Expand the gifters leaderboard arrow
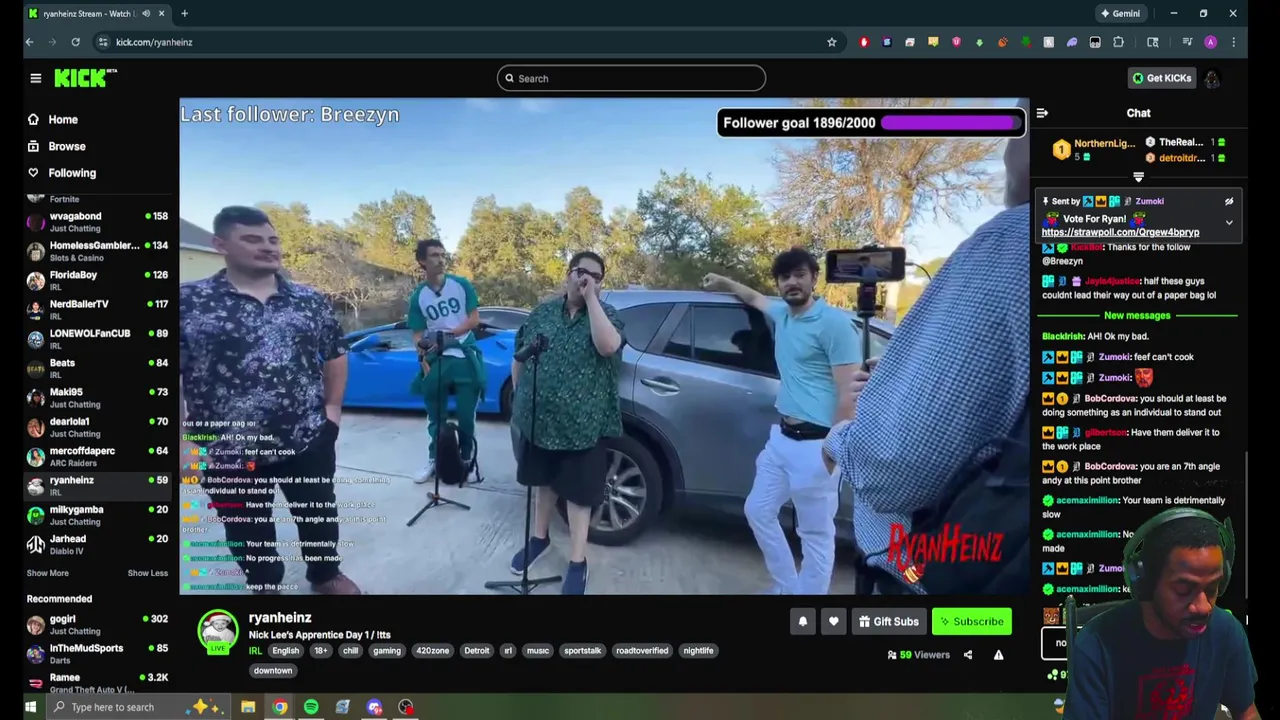Image resolution: width=1280 pixels, height=720 pixels. click(1138, 177)
